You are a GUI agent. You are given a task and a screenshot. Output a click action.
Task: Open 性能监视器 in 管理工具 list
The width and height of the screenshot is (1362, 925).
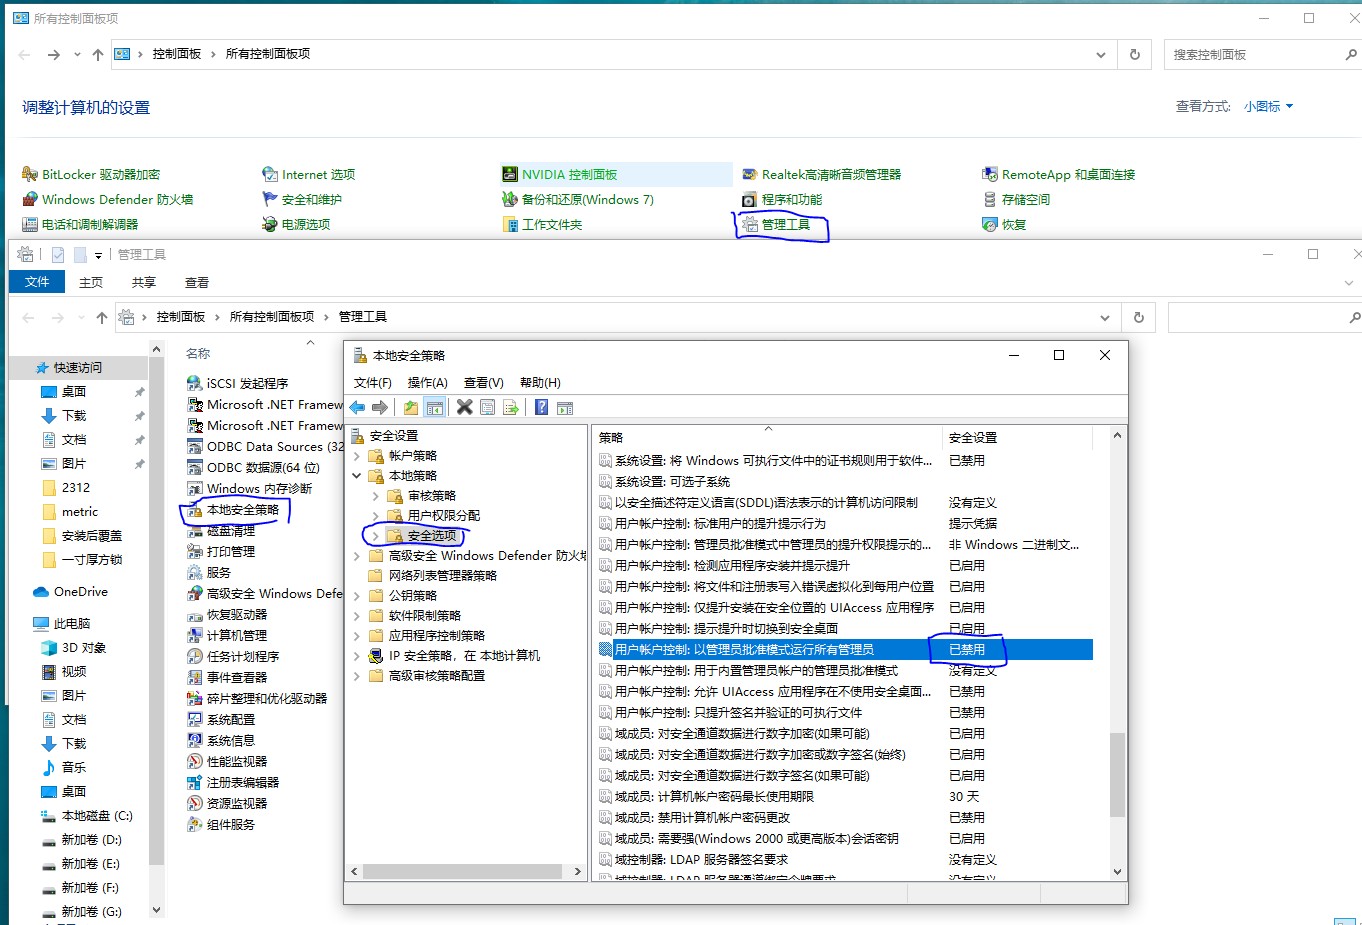[227, 761]
